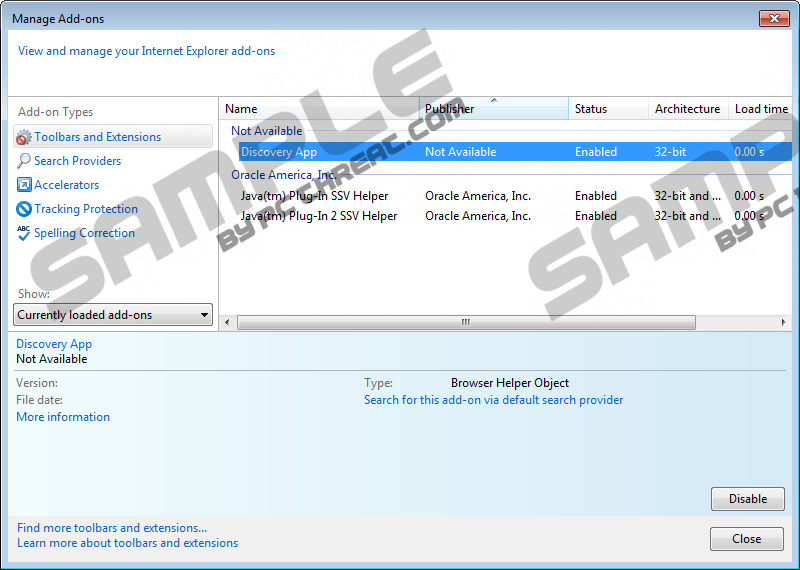Screen dimensions: 800x570
Task: Click the Search Providers magnifier icon
Action: (24, 161)
